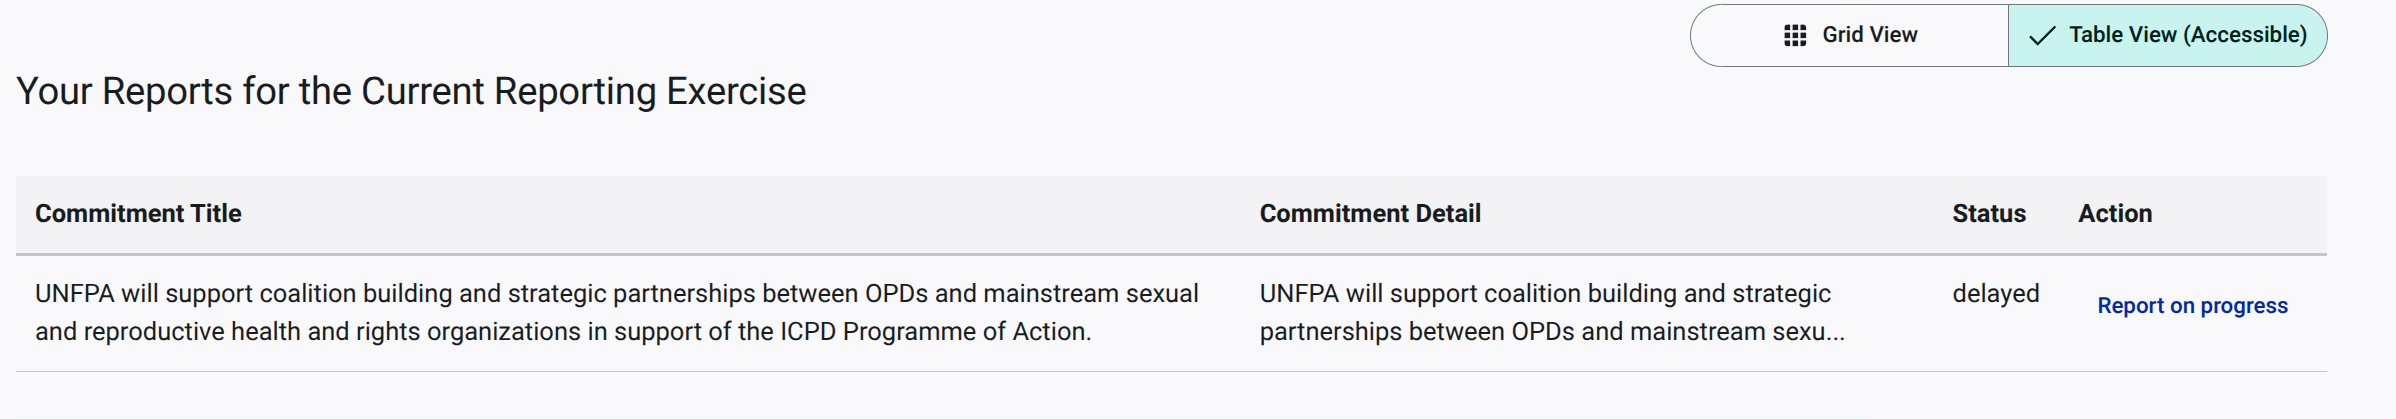2396x419 pixels.
Task: Click the delayed status cell
Action: (1996, 294)
